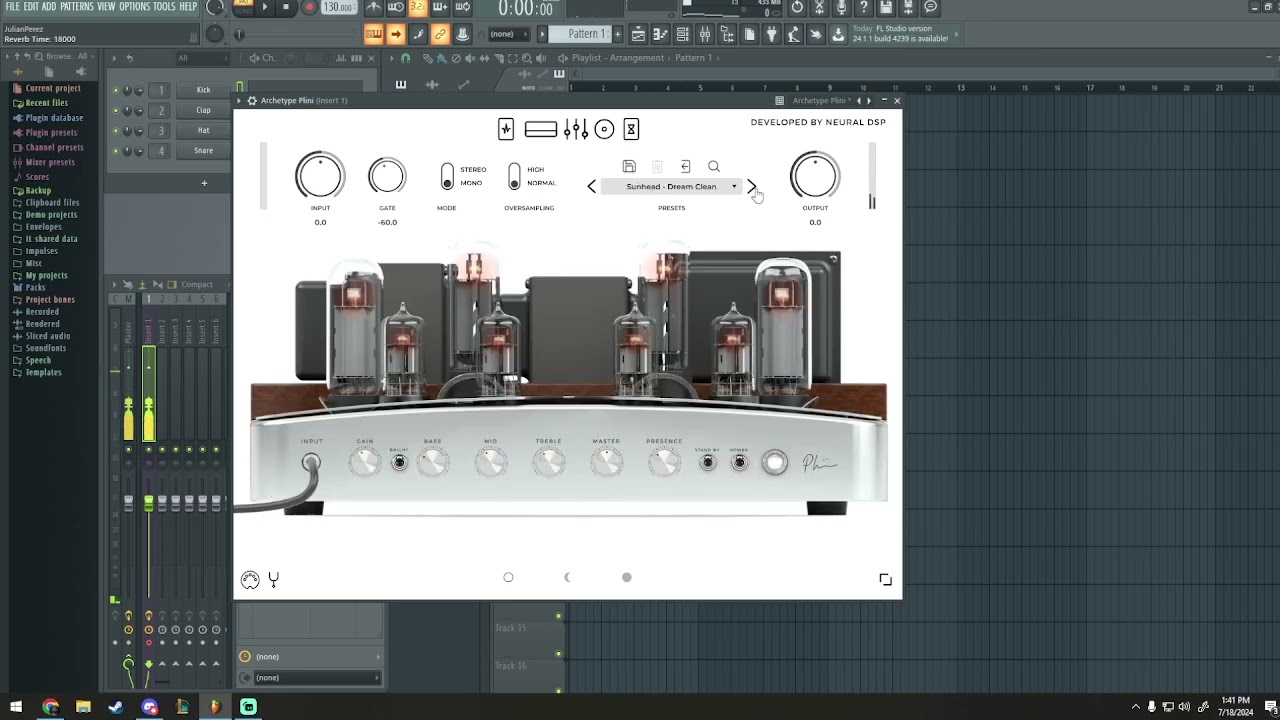Click the resize corner icon in plugin
This screenshot has width=1280, height=720.
[885, 579]
